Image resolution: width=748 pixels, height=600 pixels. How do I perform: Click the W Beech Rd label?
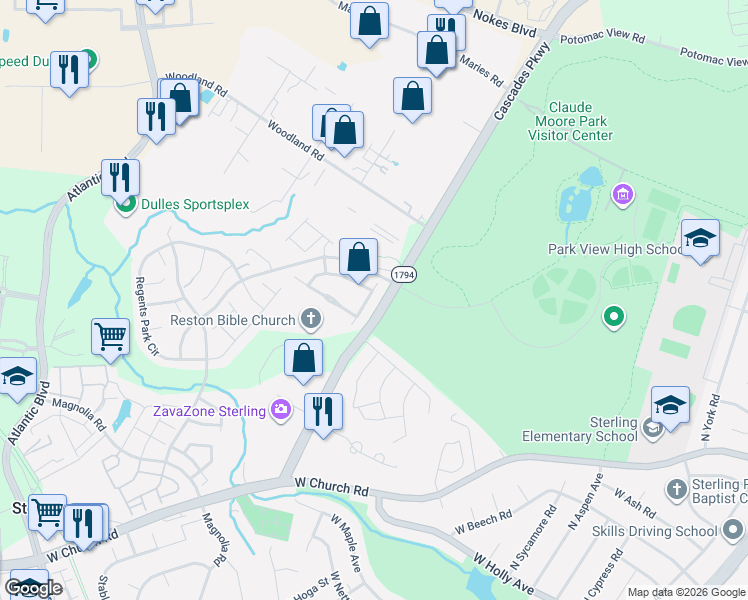483,522
